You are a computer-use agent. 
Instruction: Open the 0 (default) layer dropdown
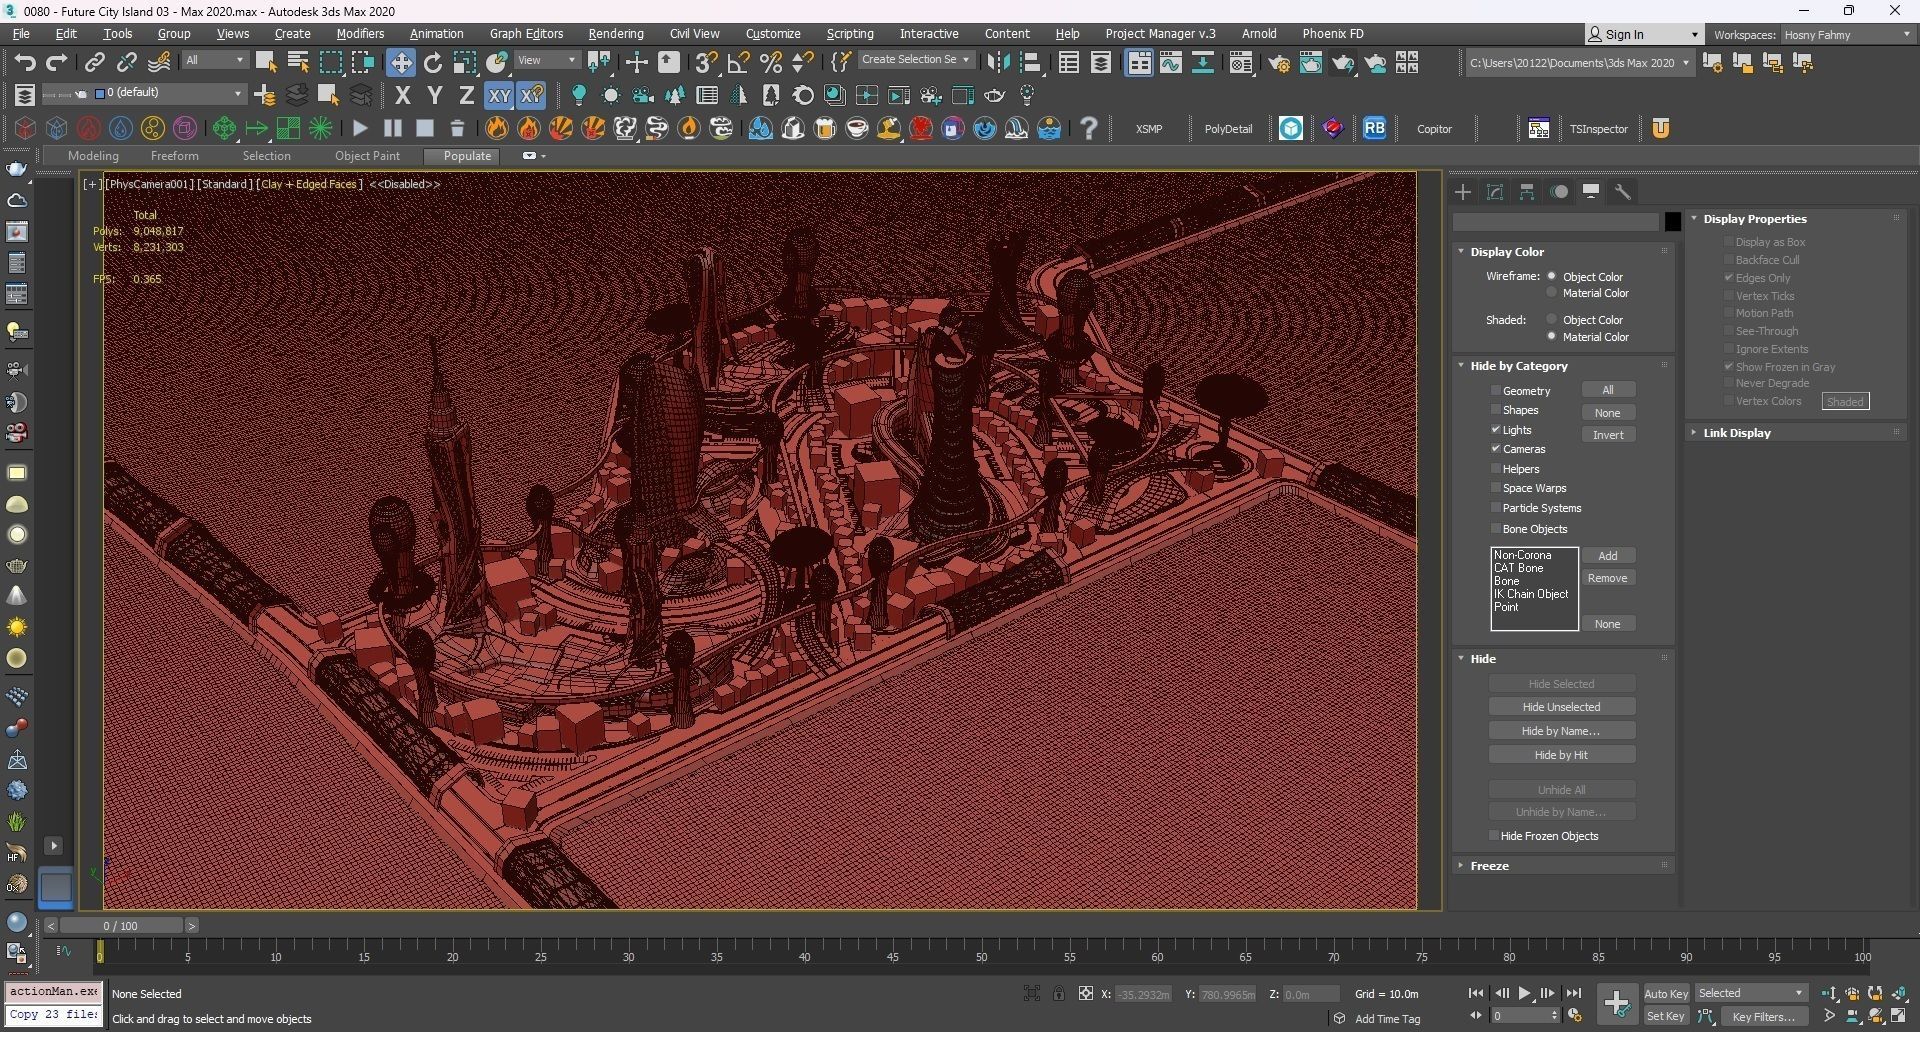tap(169, 93)
